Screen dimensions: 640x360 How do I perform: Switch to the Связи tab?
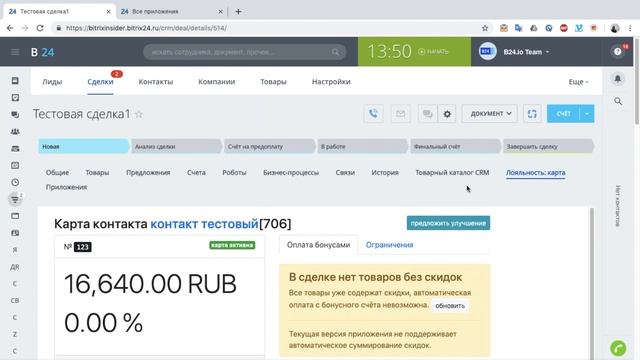pyautogui.click(x=345, y=172)
